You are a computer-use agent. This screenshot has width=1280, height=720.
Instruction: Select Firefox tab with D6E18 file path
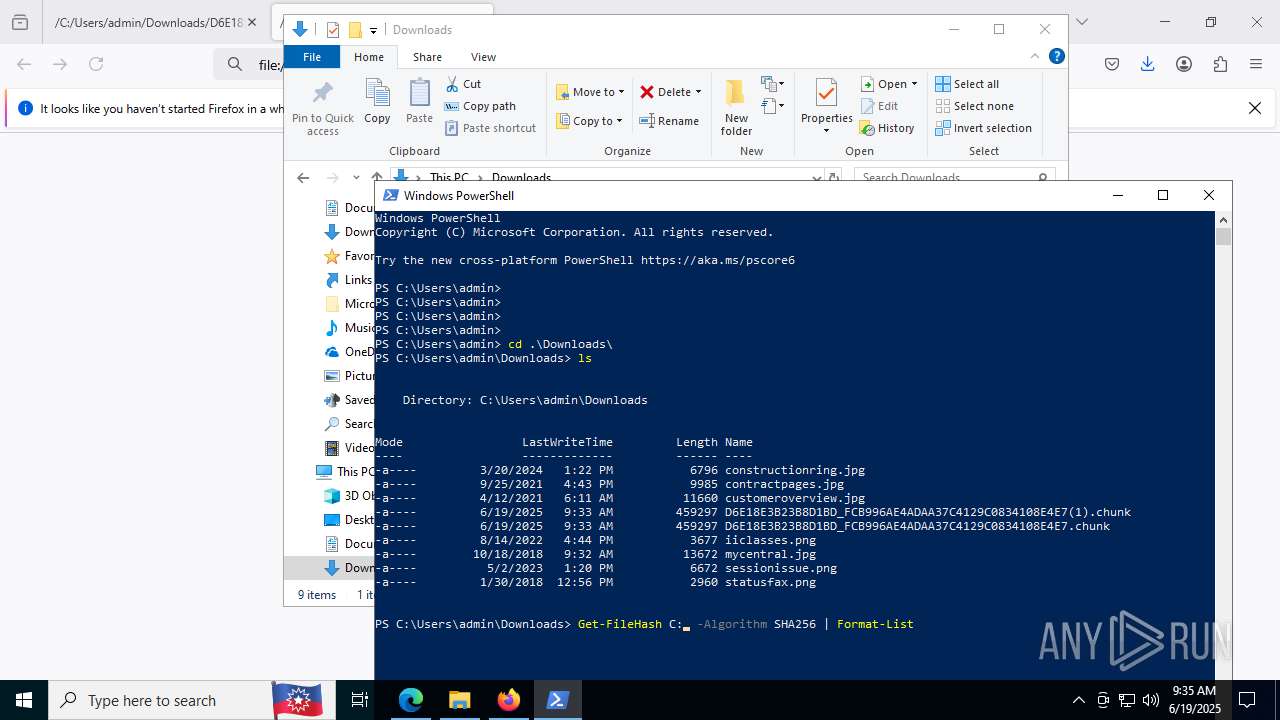pos(157,22)
